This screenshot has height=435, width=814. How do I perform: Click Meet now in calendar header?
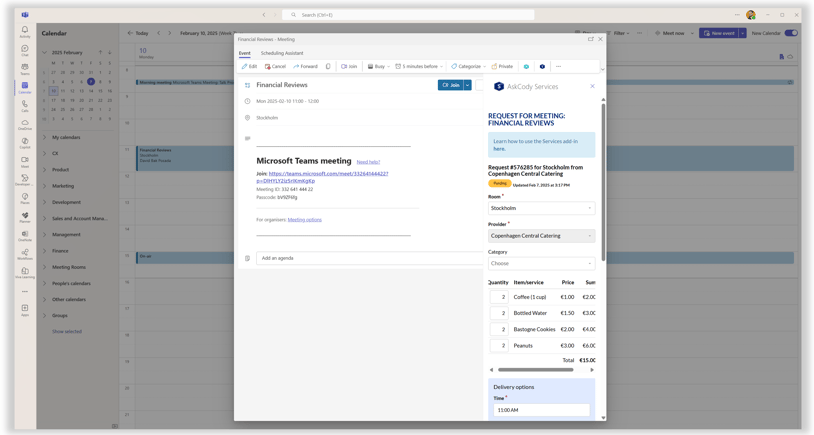pos(670,33)
